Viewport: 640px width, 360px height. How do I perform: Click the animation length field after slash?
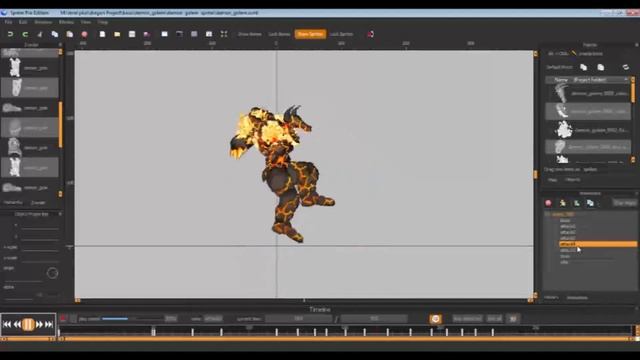tap(374, 319)
